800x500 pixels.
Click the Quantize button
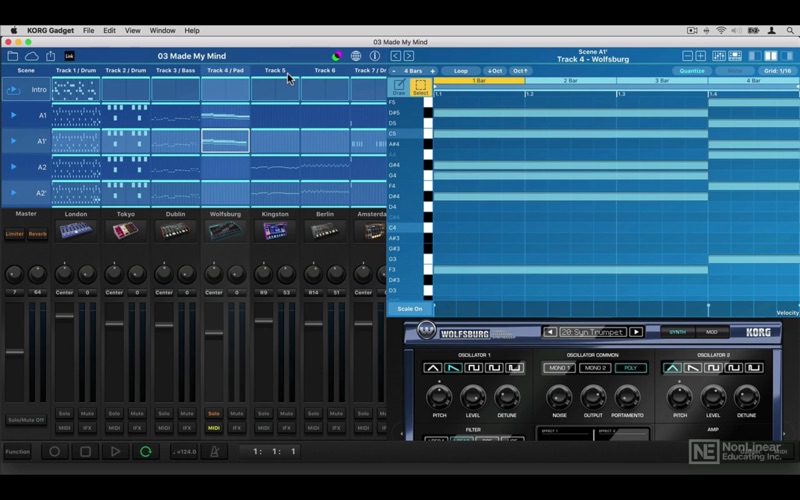coord(692,71)
